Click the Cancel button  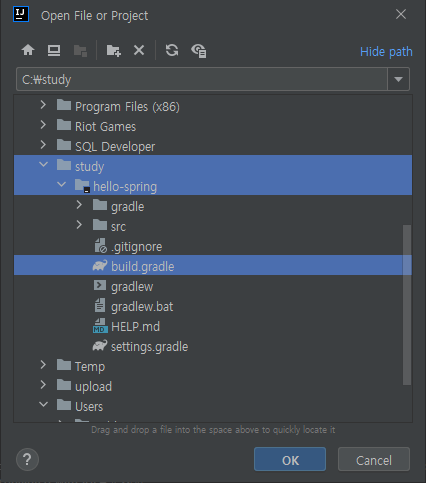point(374,459)
